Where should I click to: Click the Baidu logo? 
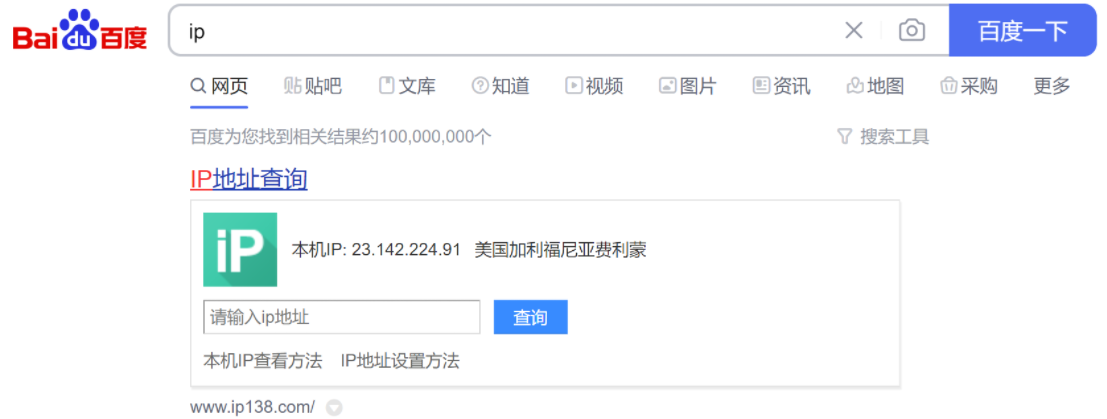tap(80, 30)
